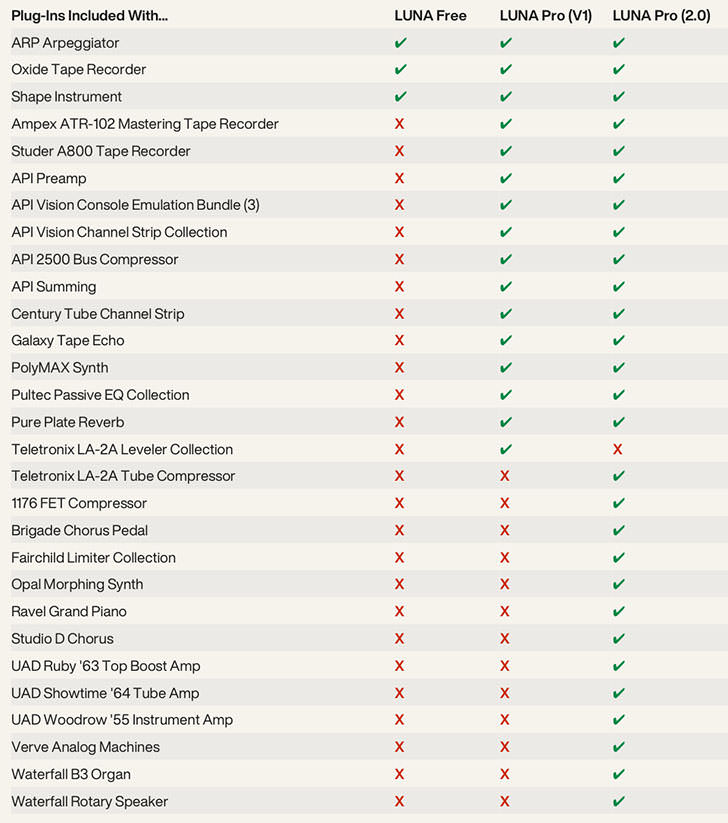Select the LUNA Pro (2.0) column header
The width and height of the screenshot is (728, 823).
[x=661, y=16]
